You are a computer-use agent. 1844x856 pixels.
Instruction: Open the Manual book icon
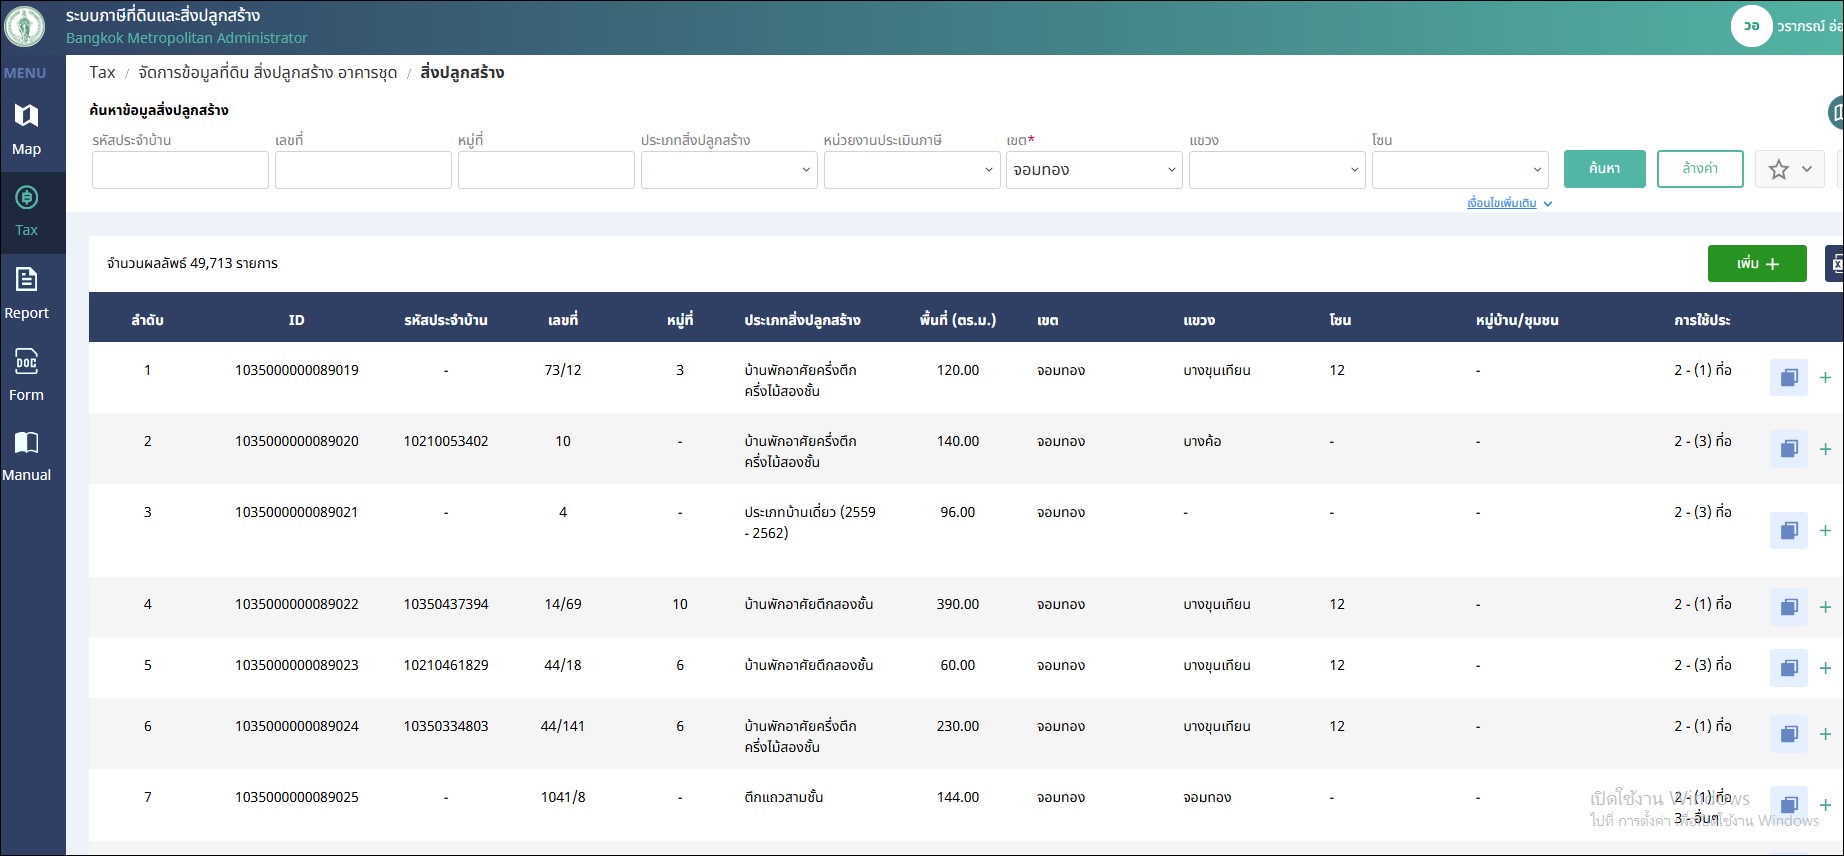26,443
